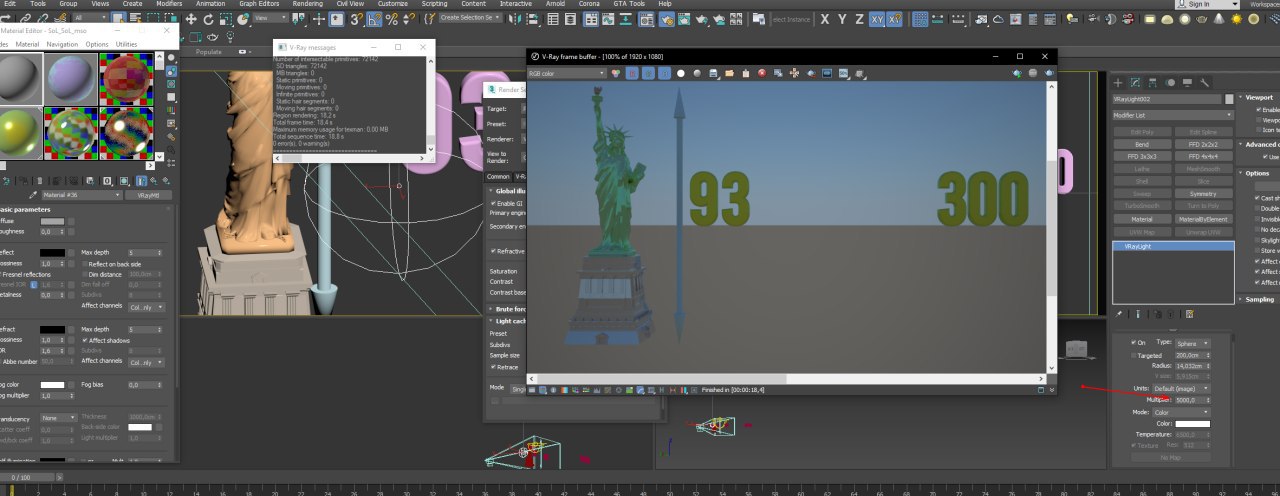1280x496 pixels.
Task: Click the Reflect black color swatch
Action: (53, 252)
